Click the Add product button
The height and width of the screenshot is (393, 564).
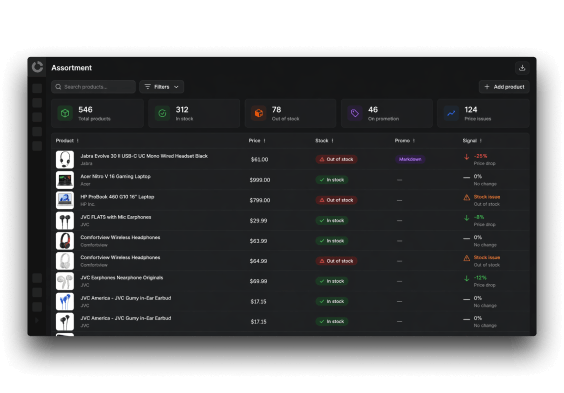tap(504, 87)
